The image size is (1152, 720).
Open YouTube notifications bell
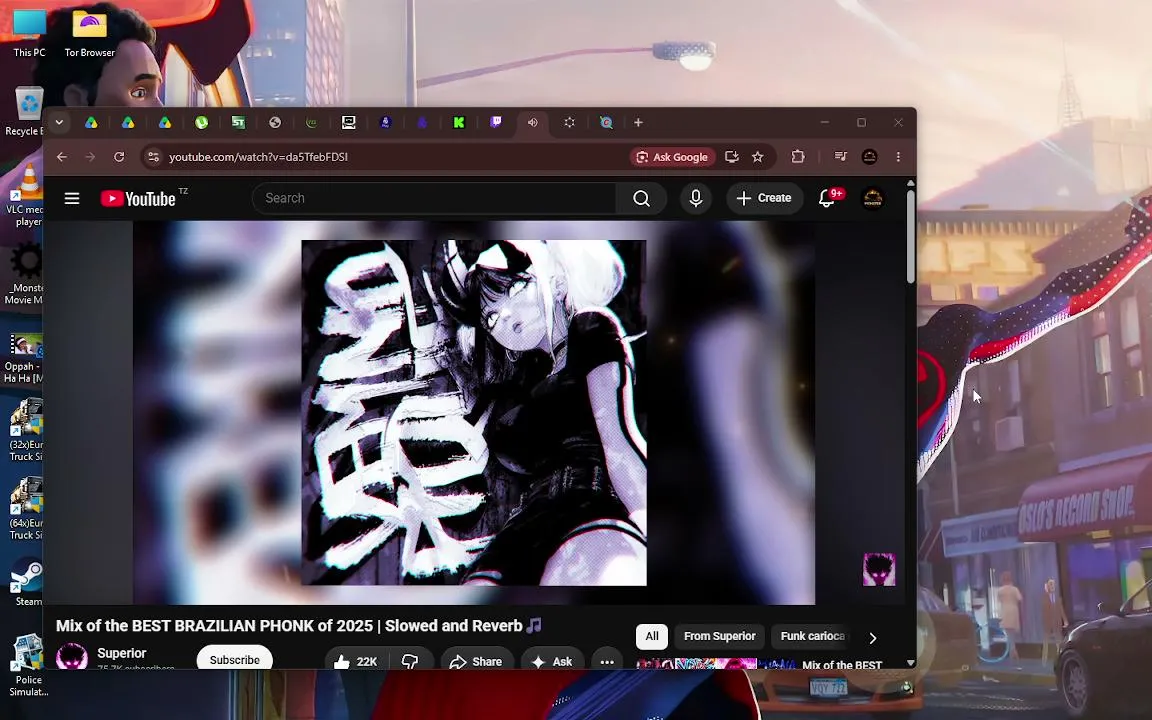827,198
